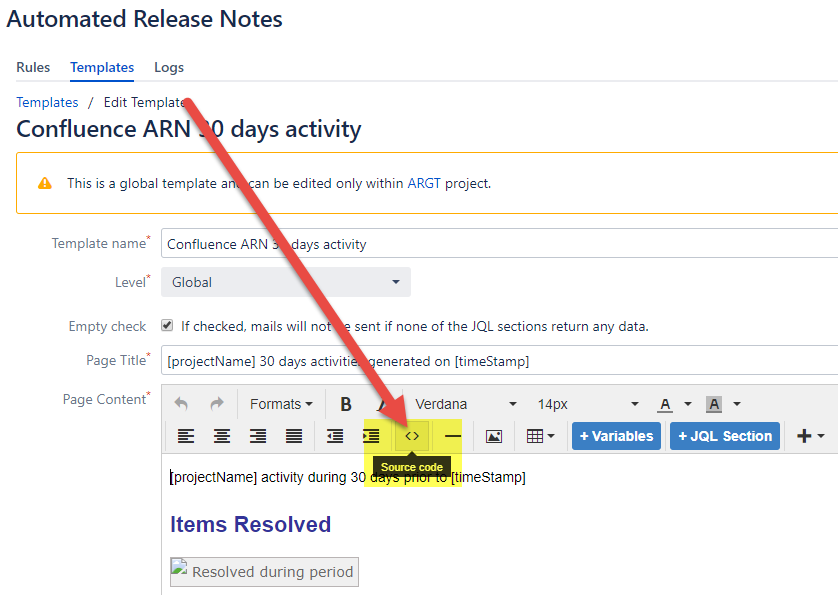Viewport: 838px width, 595px height.
Task: Toggle bold formatting in the editor
Action: pos(346,404)
